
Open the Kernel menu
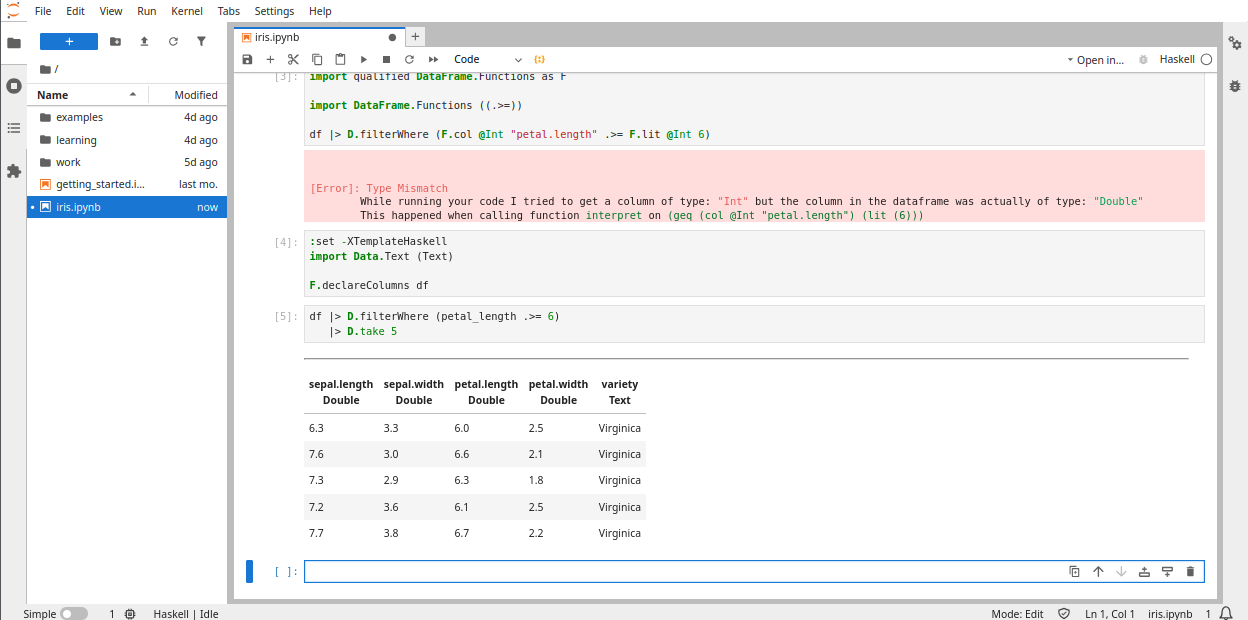tap(187, 11)
